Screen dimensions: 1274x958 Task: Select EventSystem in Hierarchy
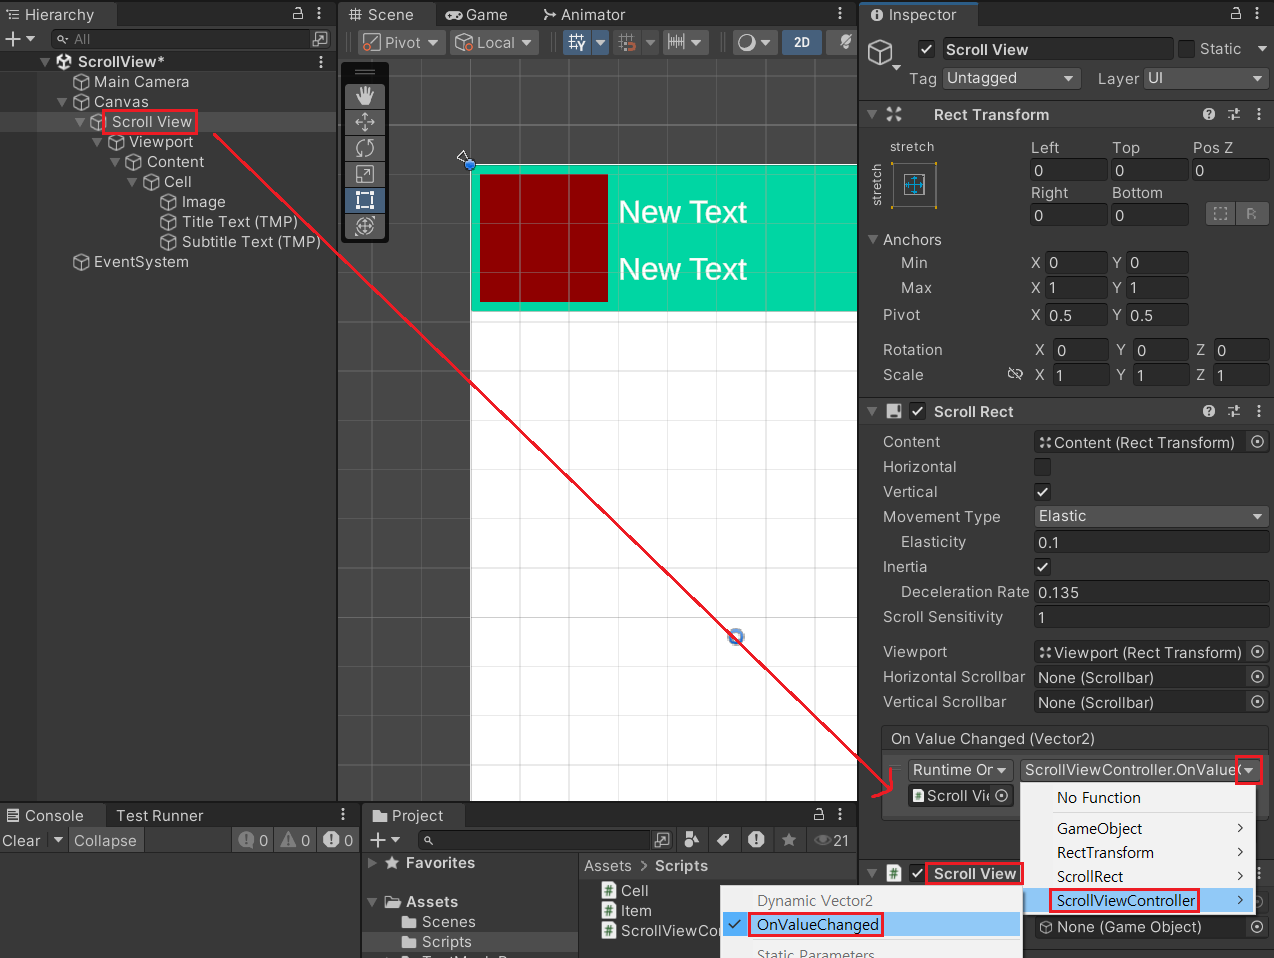point(141,262)
